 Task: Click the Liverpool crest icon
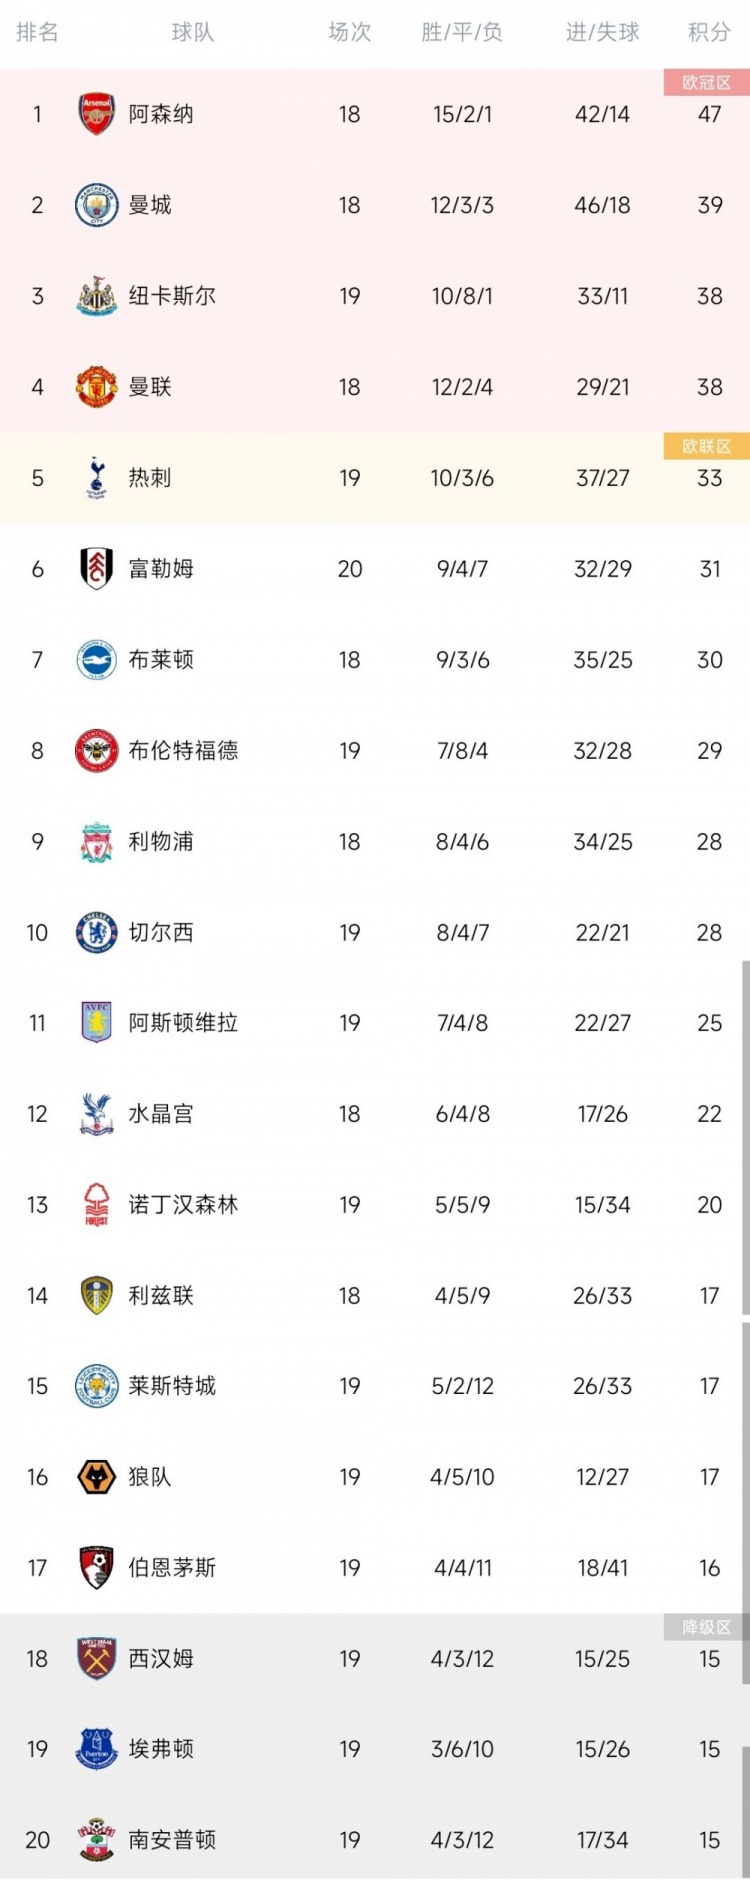click(x=97, y=842)
